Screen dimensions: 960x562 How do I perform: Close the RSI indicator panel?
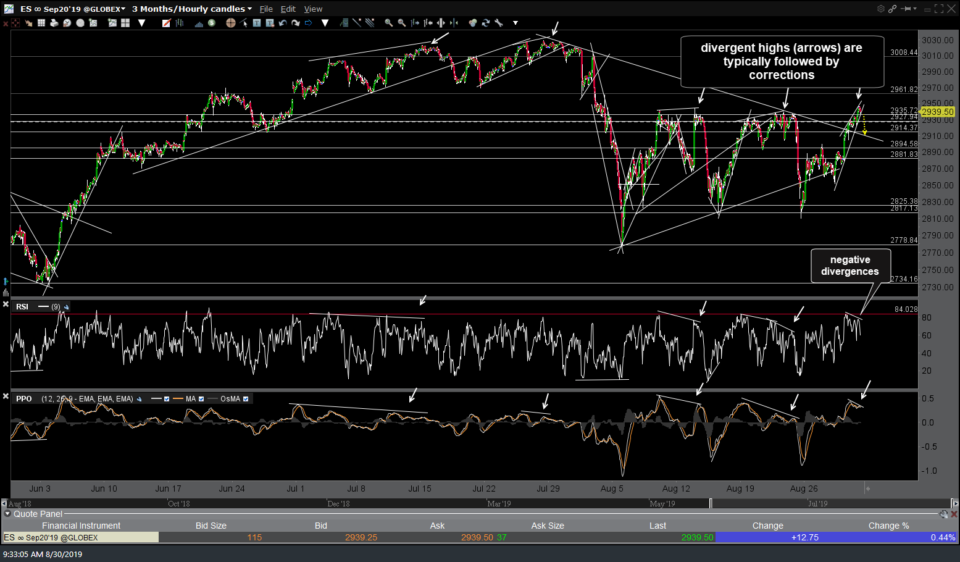tap(6, 305)
